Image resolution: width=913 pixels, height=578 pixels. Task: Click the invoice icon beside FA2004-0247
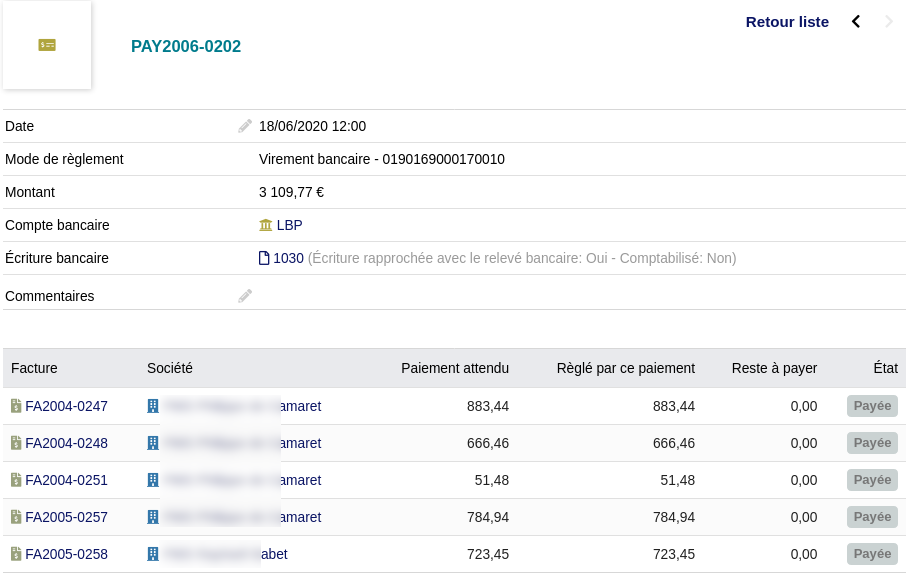click(16, 406)
